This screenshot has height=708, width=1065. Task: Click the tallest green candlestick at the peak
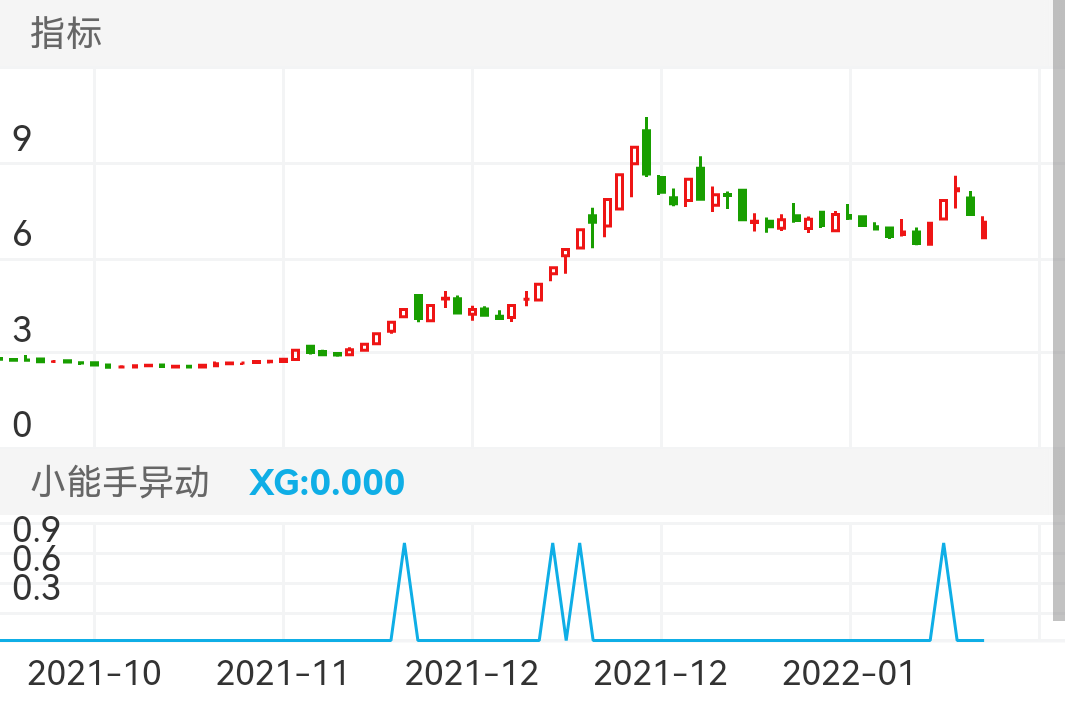(x=647, y=151)
